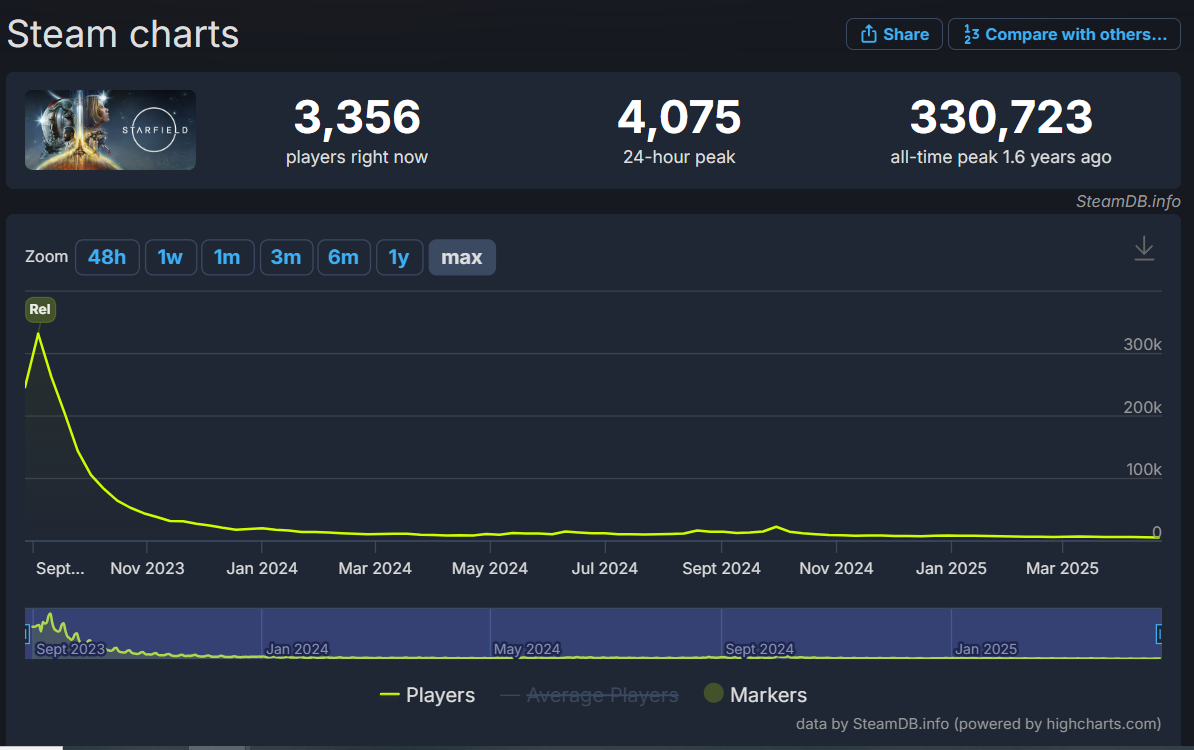1194x750 pixels.
Task: Download chart via the download arrow icon
Action: 1144,249
